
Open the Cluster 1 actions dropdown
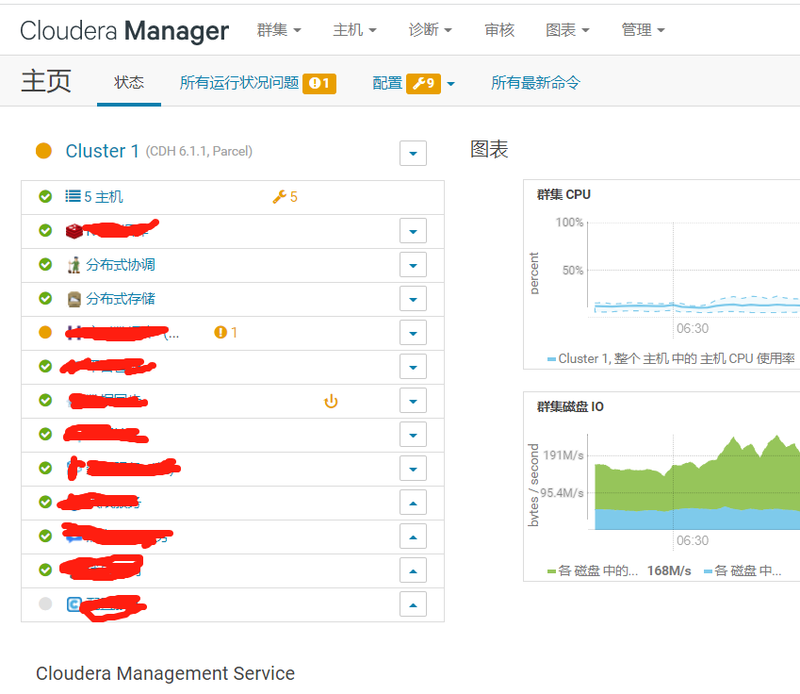tap(413, 153)
